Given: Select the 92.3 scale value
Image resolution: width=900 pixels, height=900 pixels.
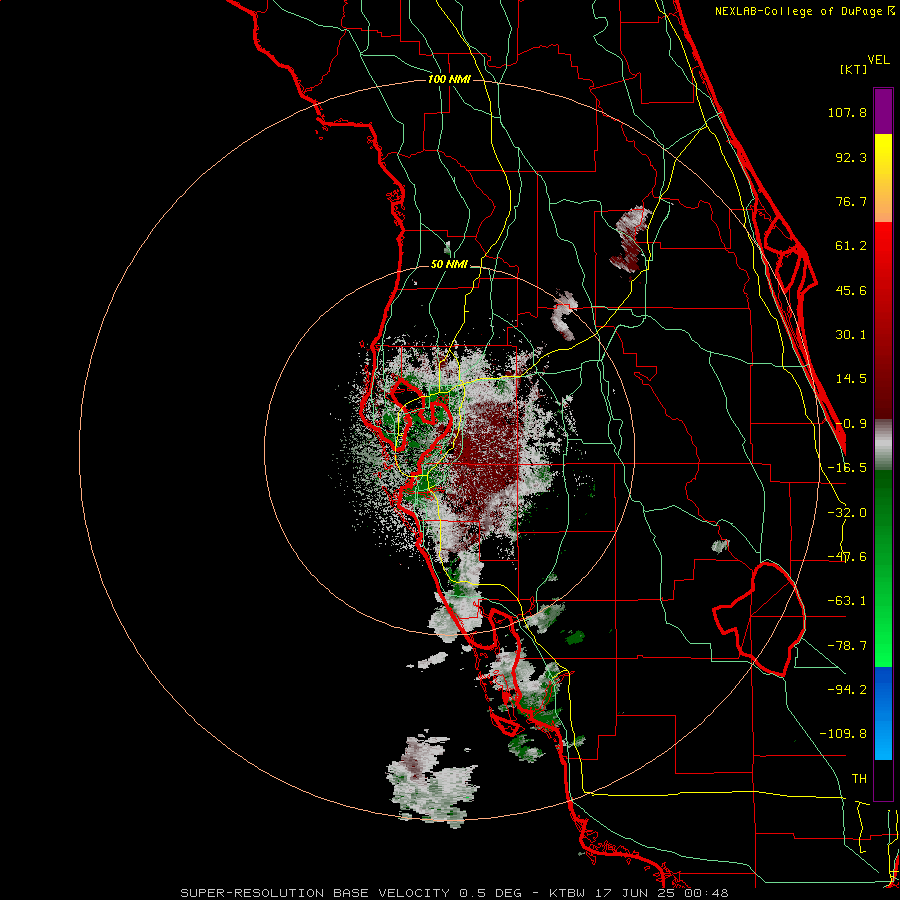Looking at the screenshot, I should click(851, 157).
